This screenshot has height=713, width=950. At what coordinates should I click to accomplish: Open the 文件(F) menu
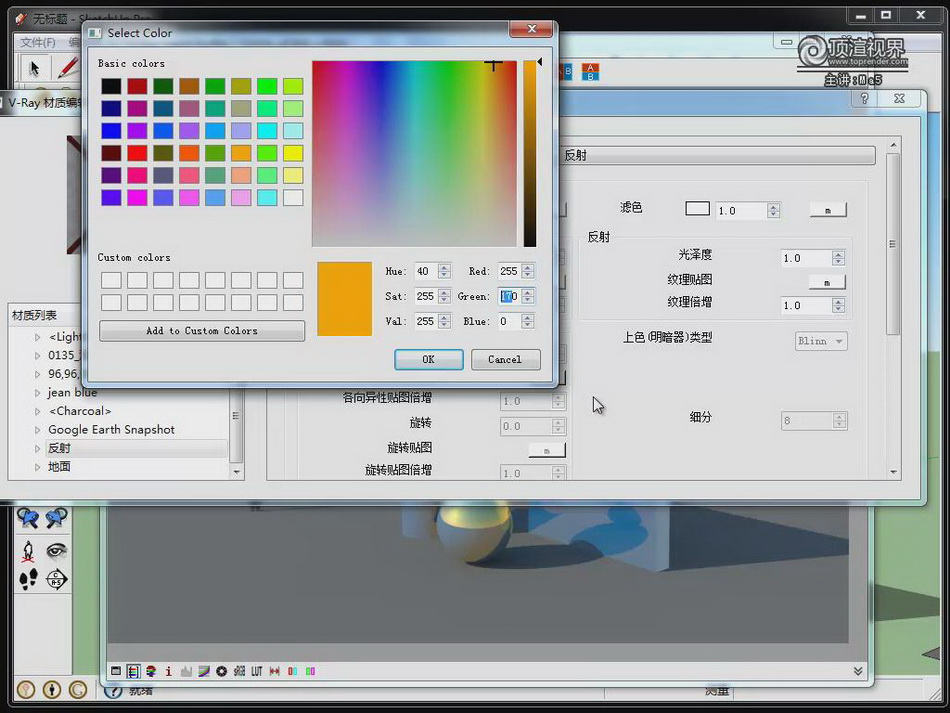coord(38,42)
